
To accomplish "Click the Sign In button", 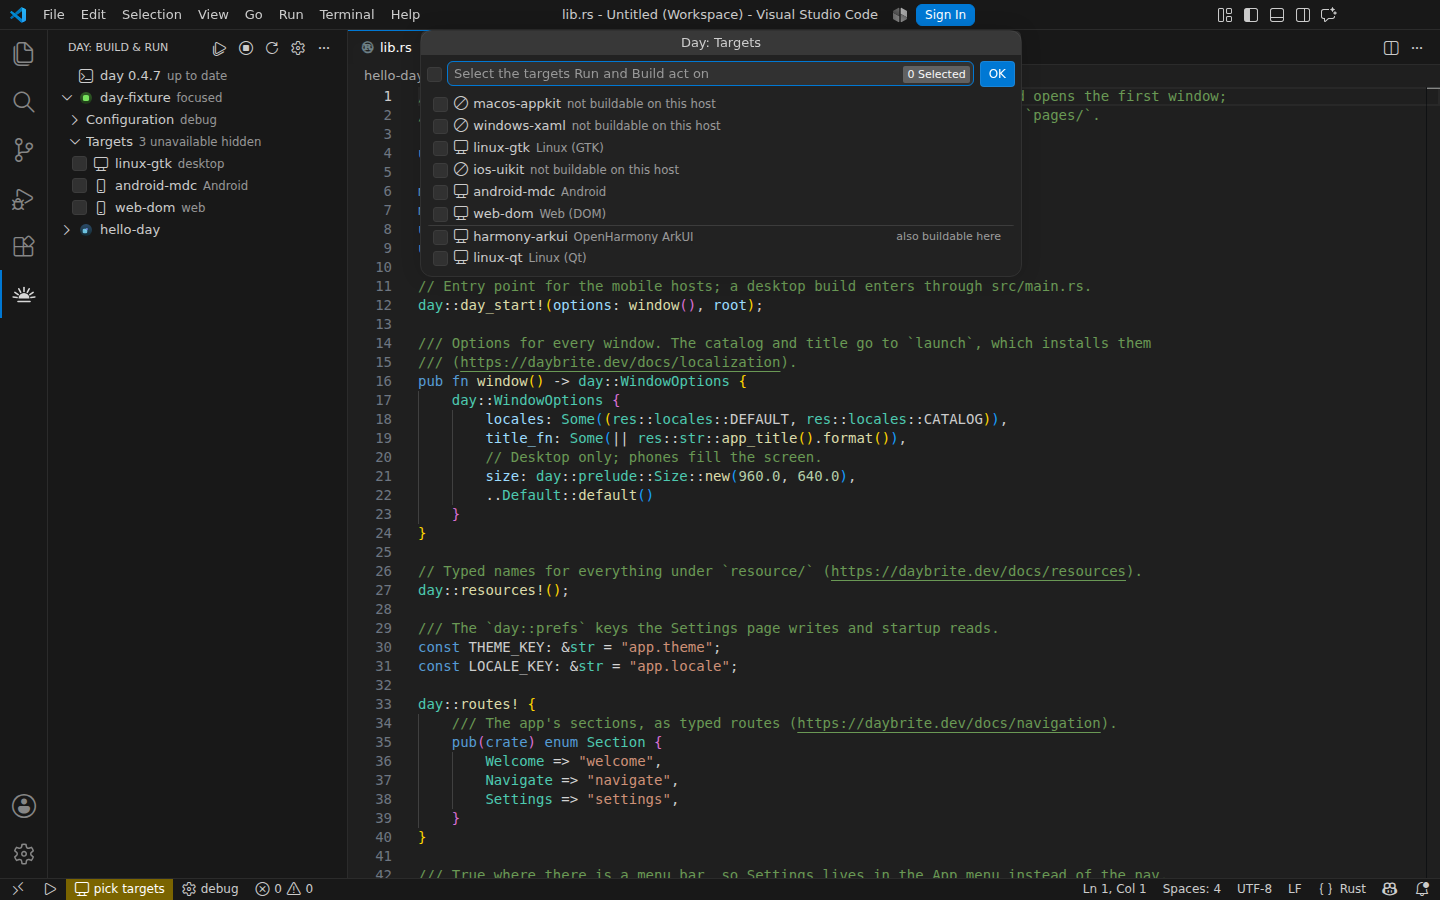I will [x=945, y=15].
